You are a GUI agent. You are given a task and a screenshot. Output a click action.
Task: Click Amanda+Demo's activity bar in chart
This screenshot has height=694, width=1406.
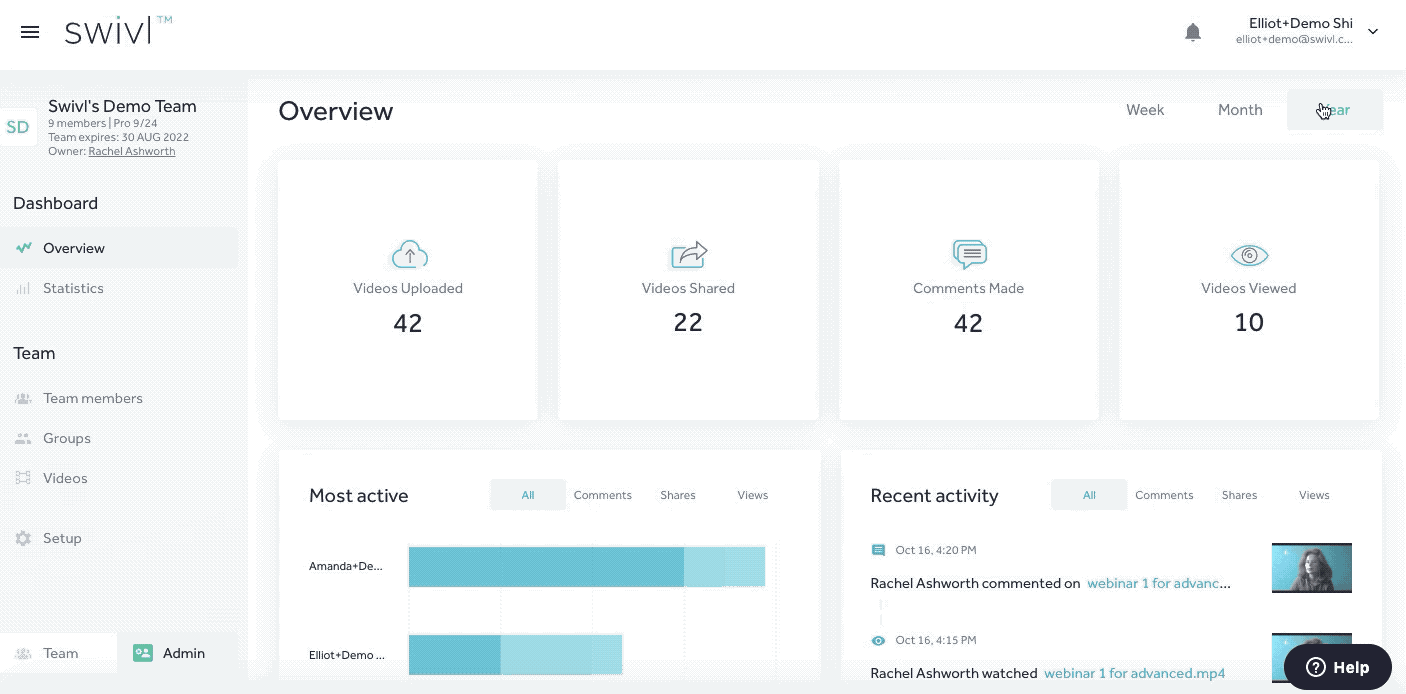(x=586, y=566)
